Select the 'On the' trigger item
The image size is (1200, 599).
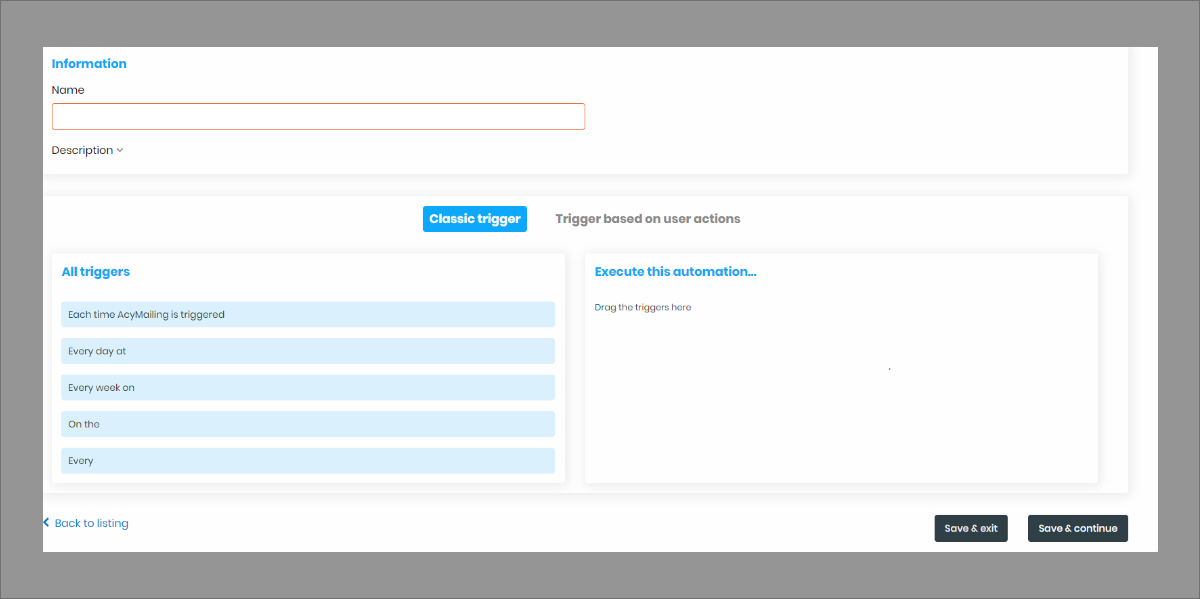307,424
